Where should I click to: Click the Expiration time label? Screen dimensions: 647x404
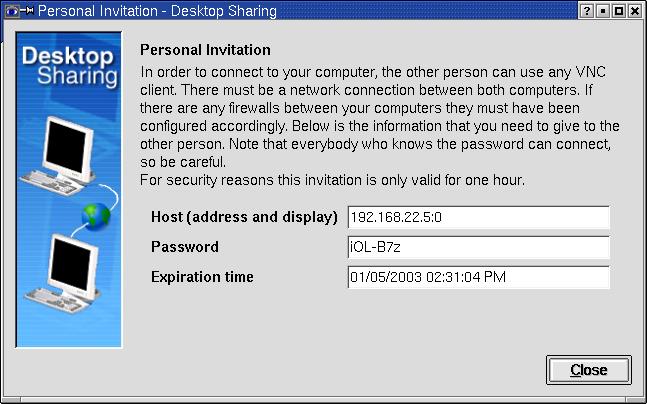202,277
